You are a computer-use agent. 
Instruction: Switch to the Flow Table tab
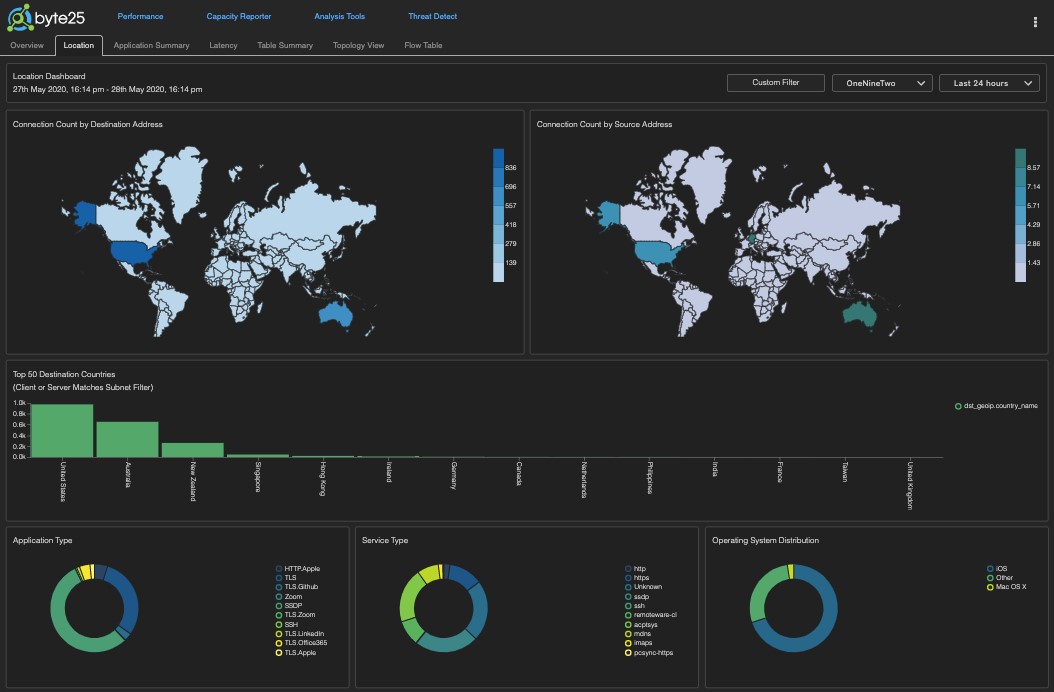click(x=423, y=45)
